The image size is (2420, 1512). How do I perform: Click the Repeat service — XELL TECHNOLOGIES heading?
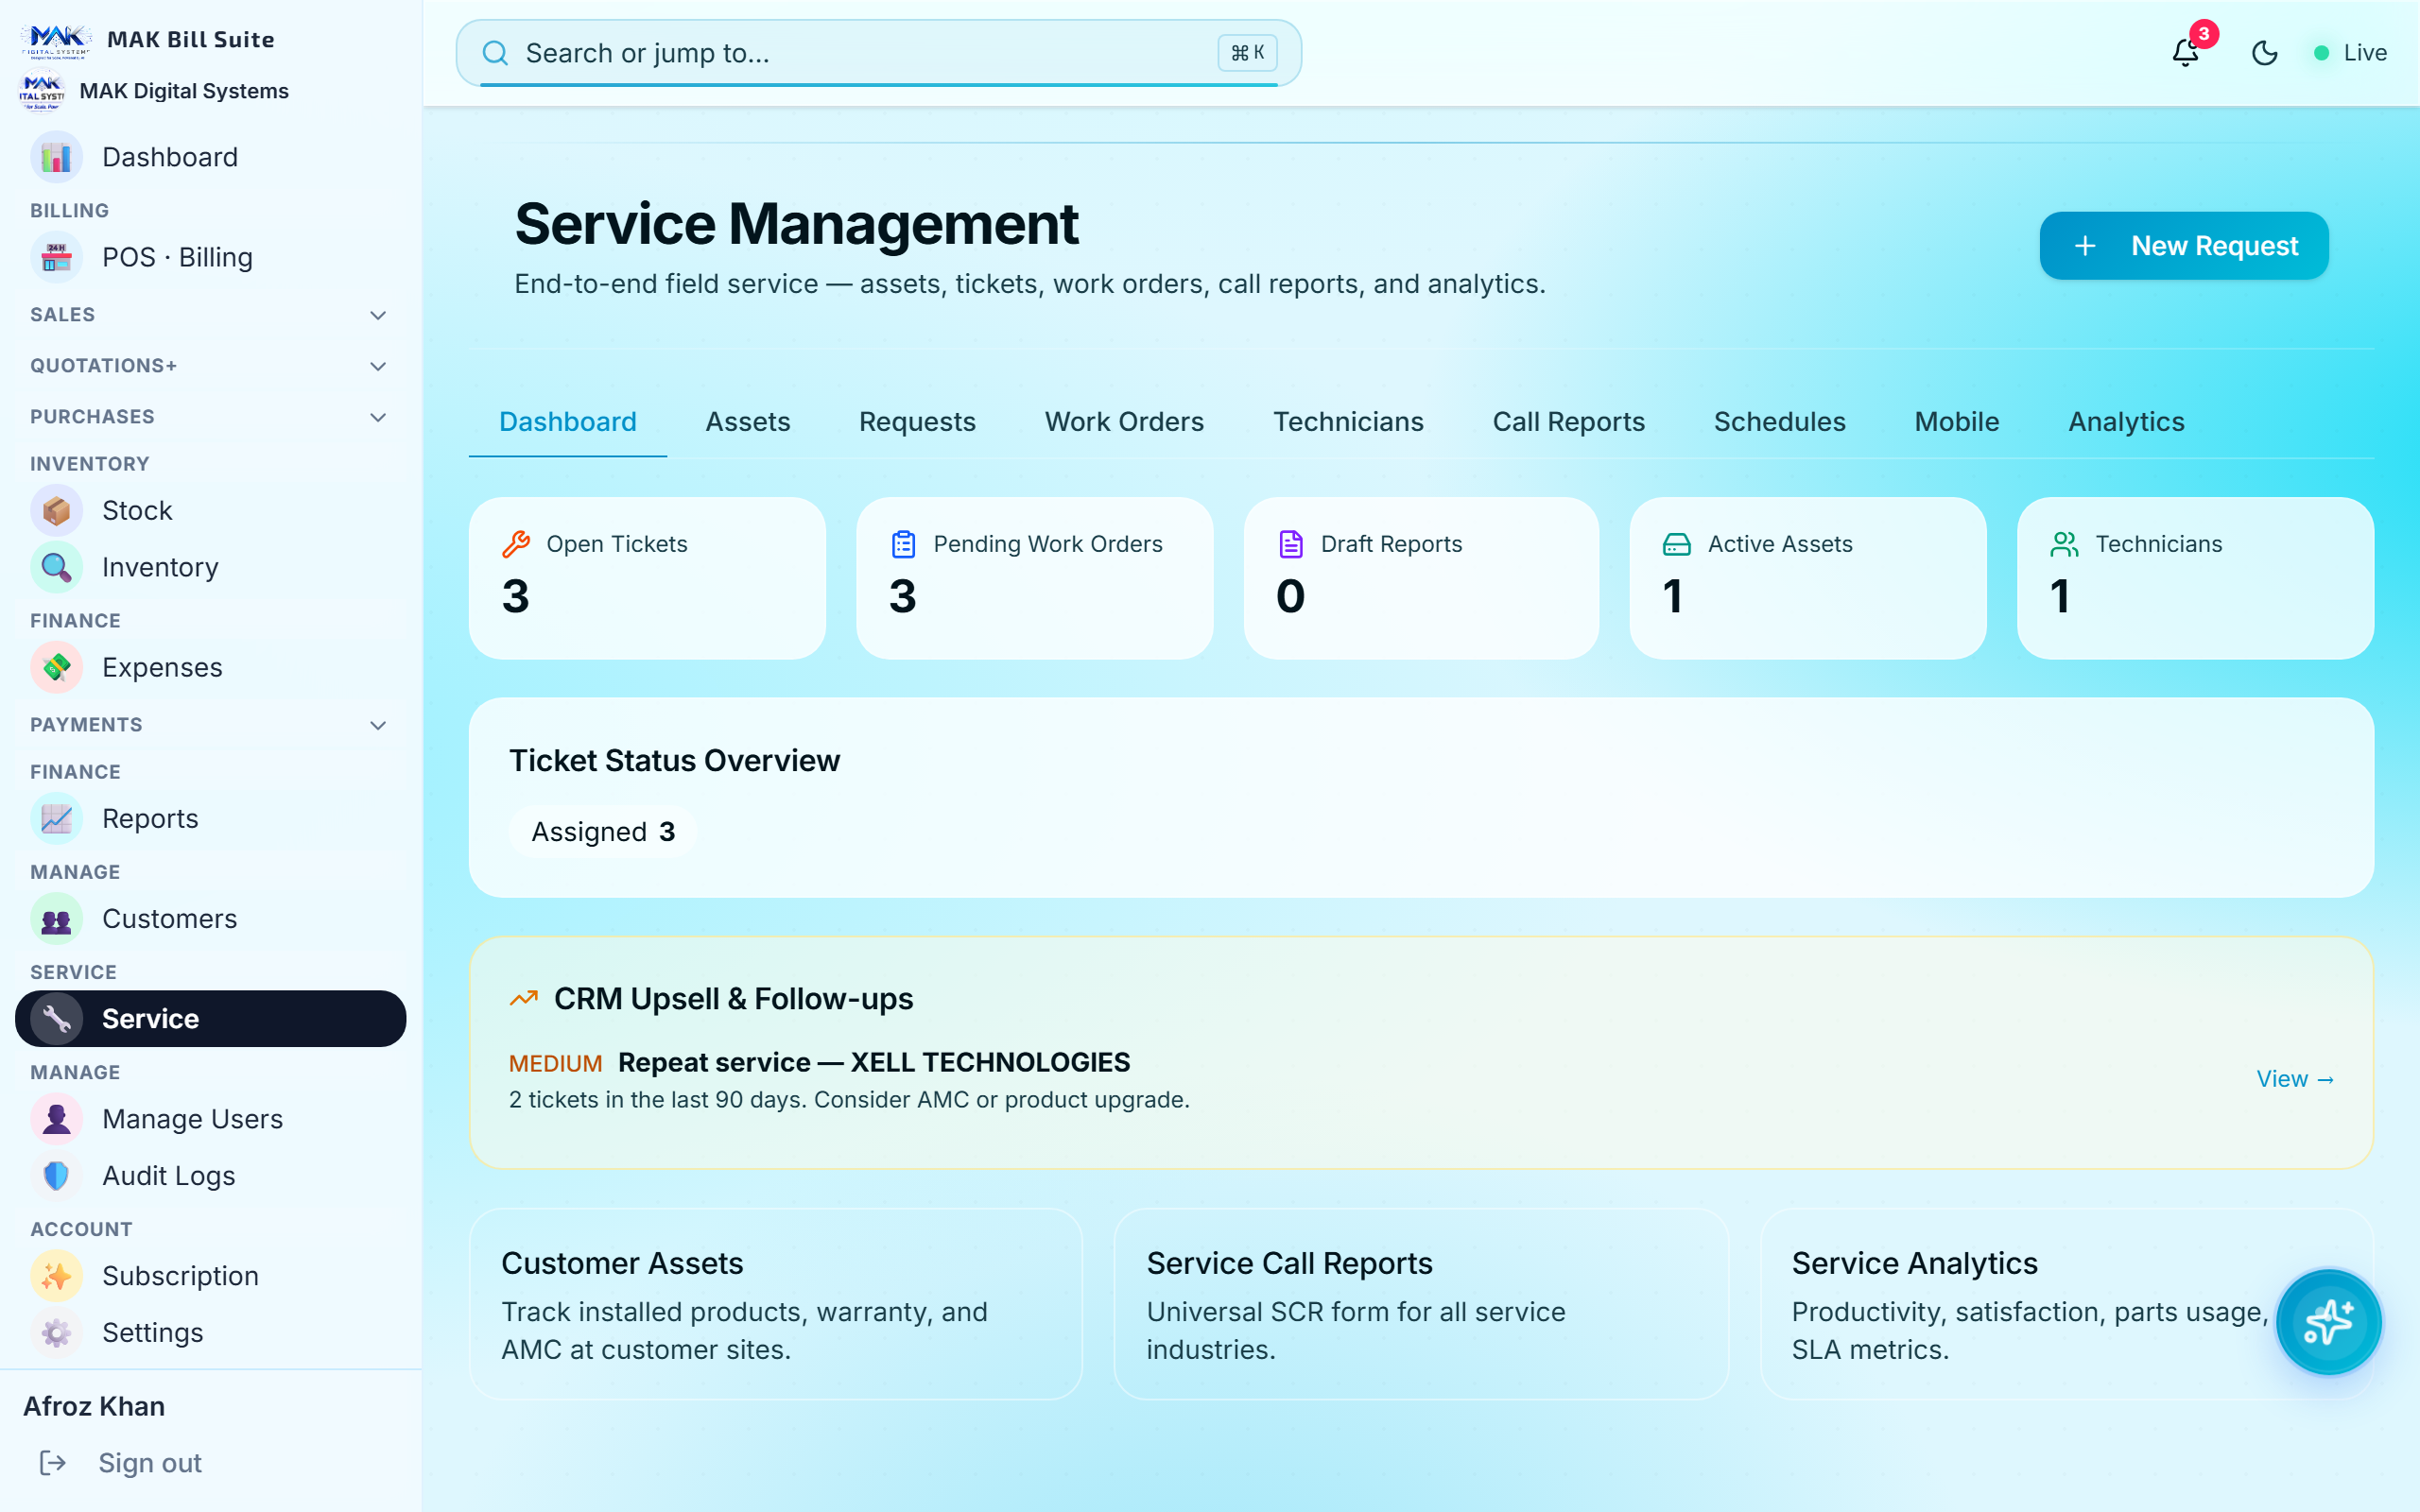874,1062
